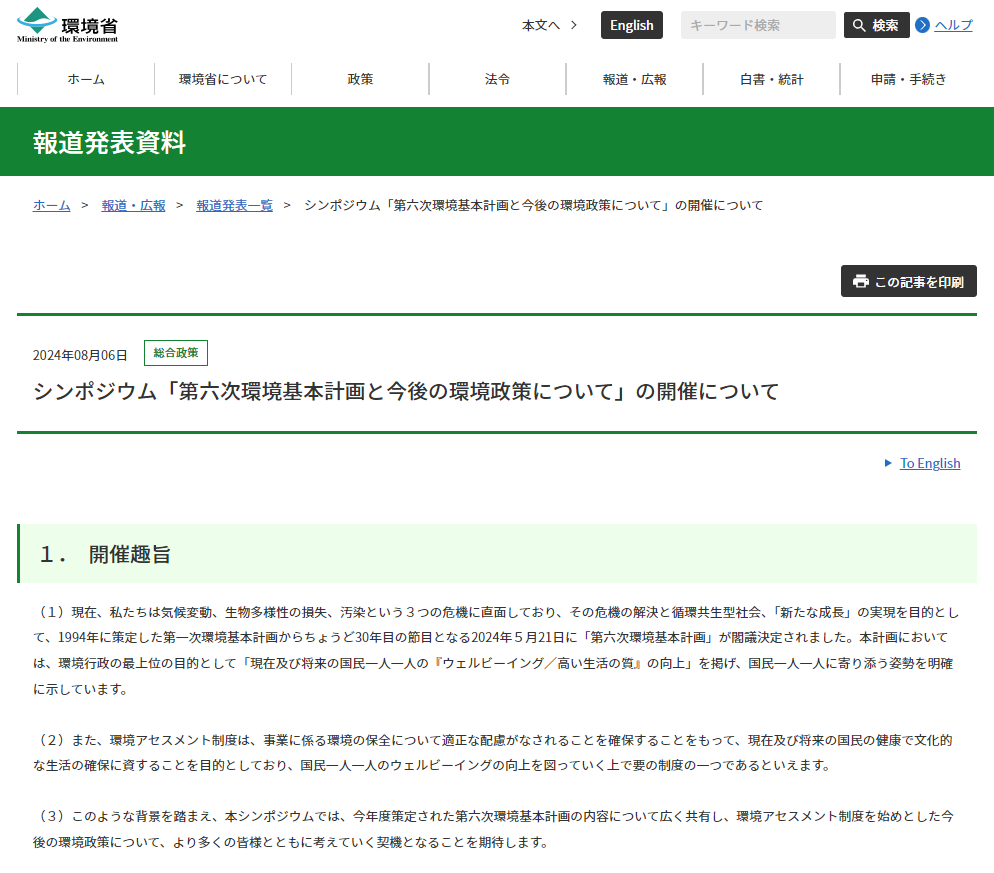Return home via the ホーム breadcrumb link
This screenshot has height=873, width=994.
pos(50,205)
